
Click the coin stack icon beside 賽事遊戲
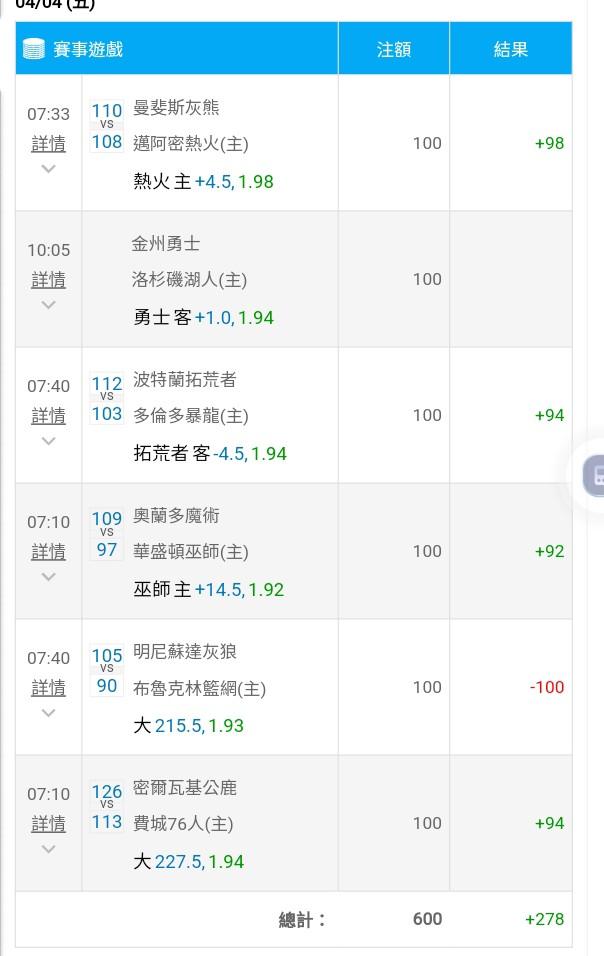point(34,49)
